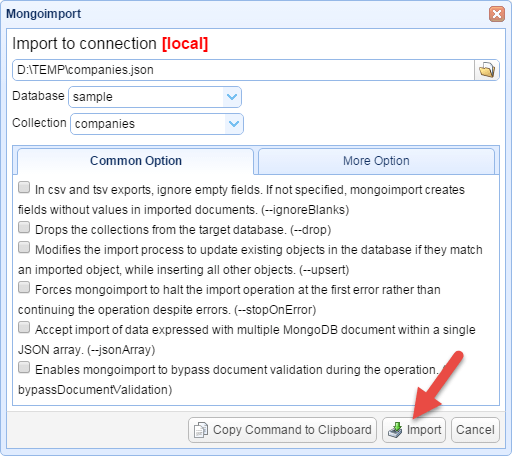Tick the --jsonArray checkbox
Image resolution: width=512 pixels, height=456 pixels.
tap(24, 327)
